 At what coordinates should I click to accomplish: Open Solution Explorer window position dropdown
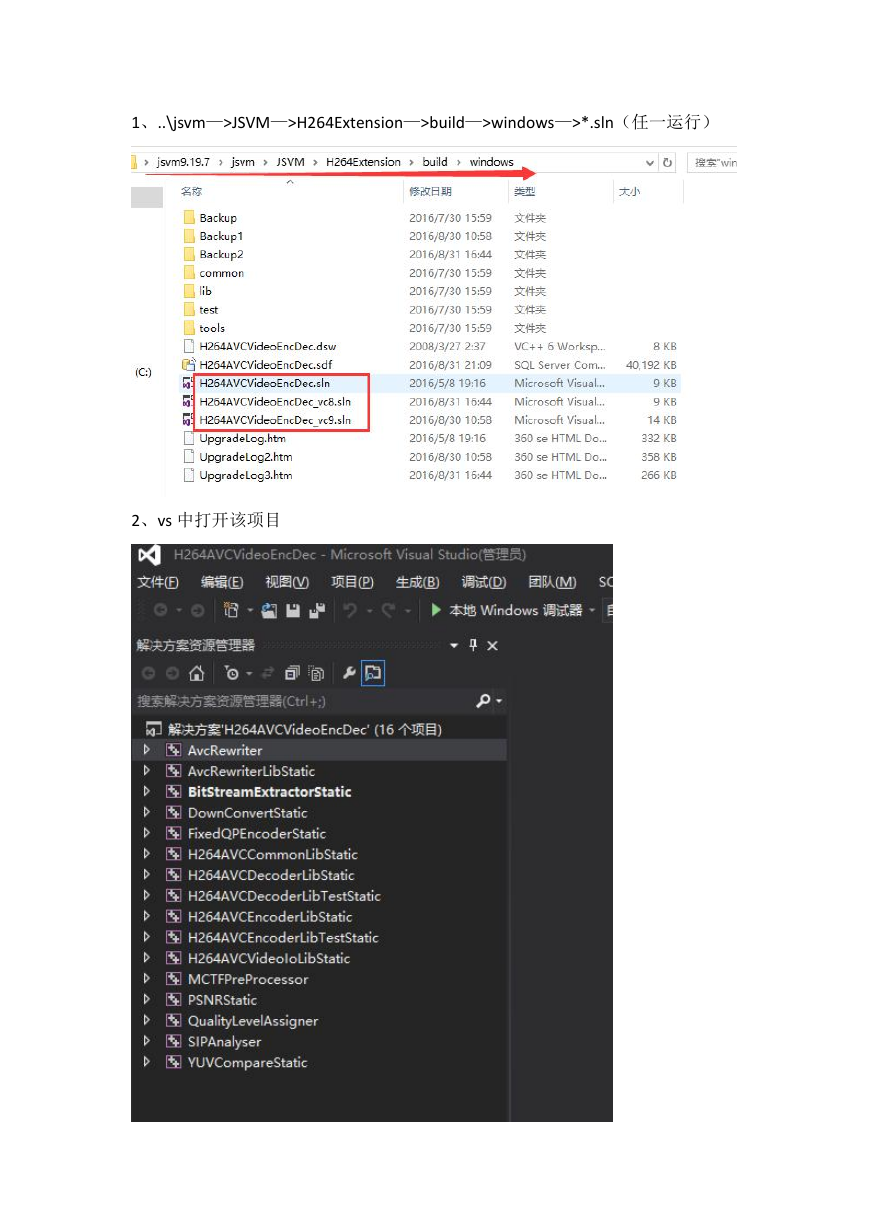pyautogui.click(x=454, y=645)
